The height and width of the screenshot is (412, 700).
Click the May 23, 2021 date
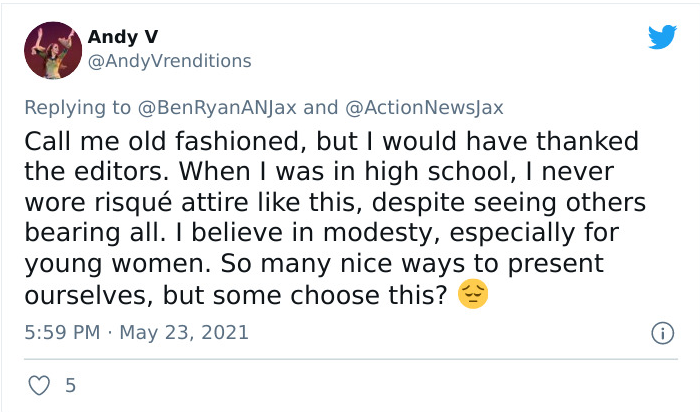(x=184, y=332)
